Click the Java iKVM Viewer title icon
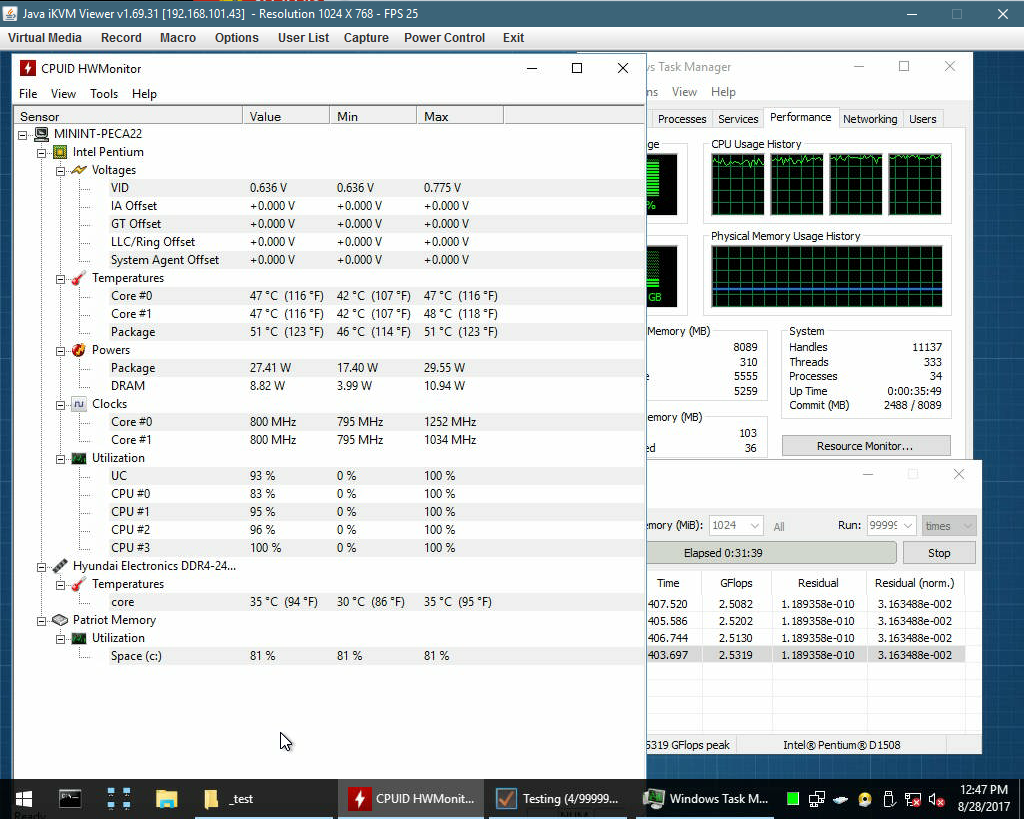 coord(10,14)
